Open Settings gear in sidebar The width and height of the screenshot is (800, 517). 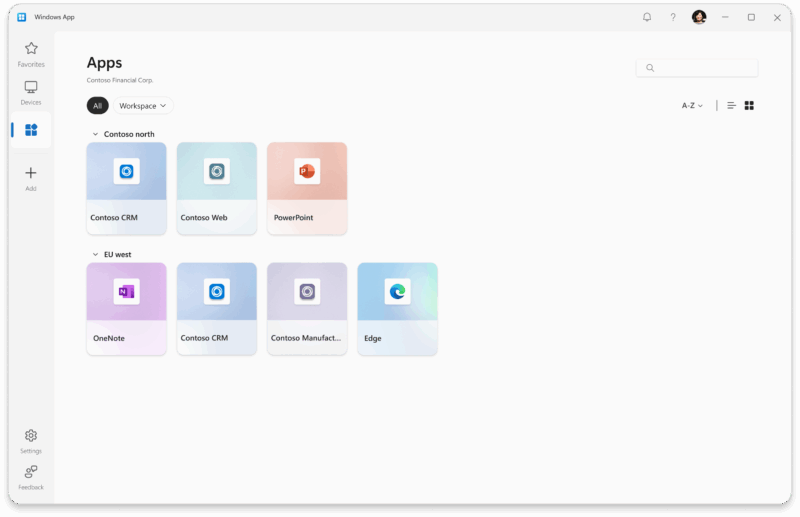tap(31, 440)
